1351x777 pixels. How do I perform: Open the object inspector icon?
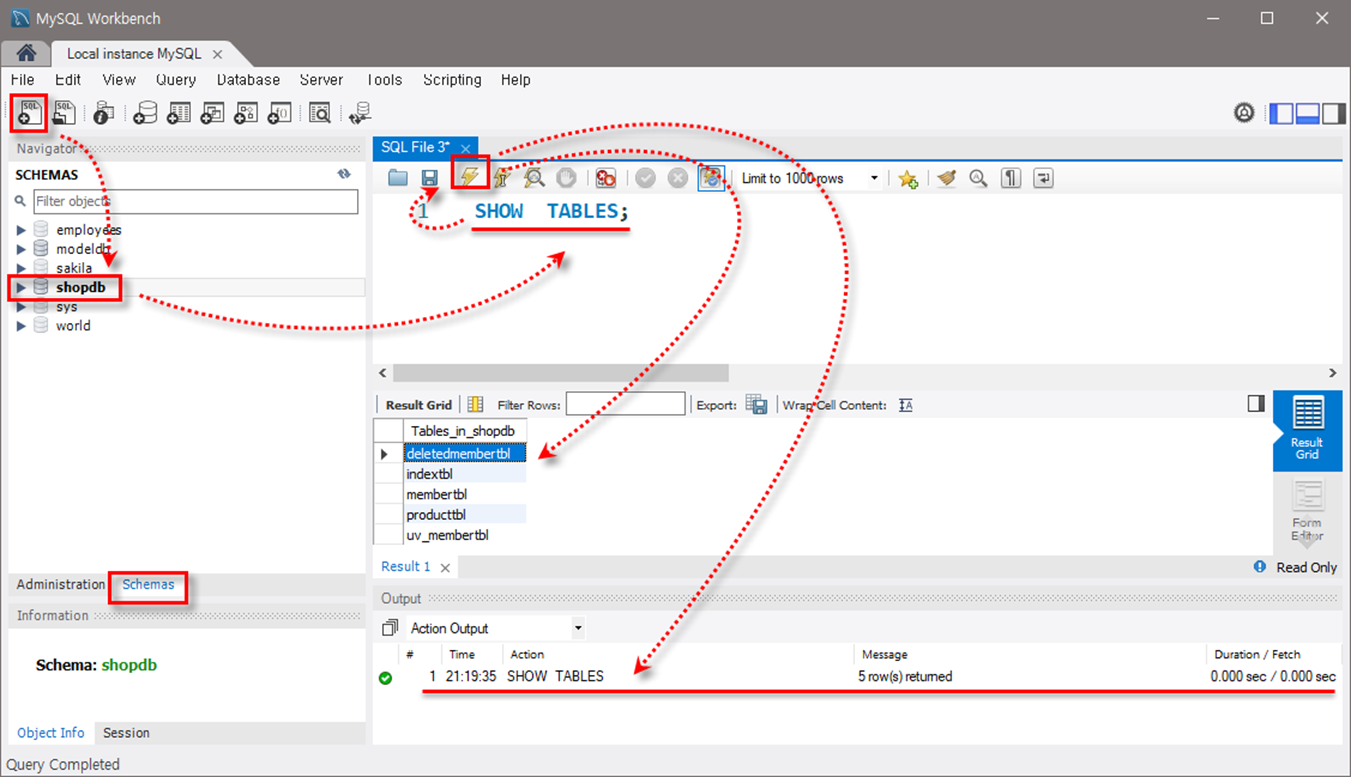point(104,113)
